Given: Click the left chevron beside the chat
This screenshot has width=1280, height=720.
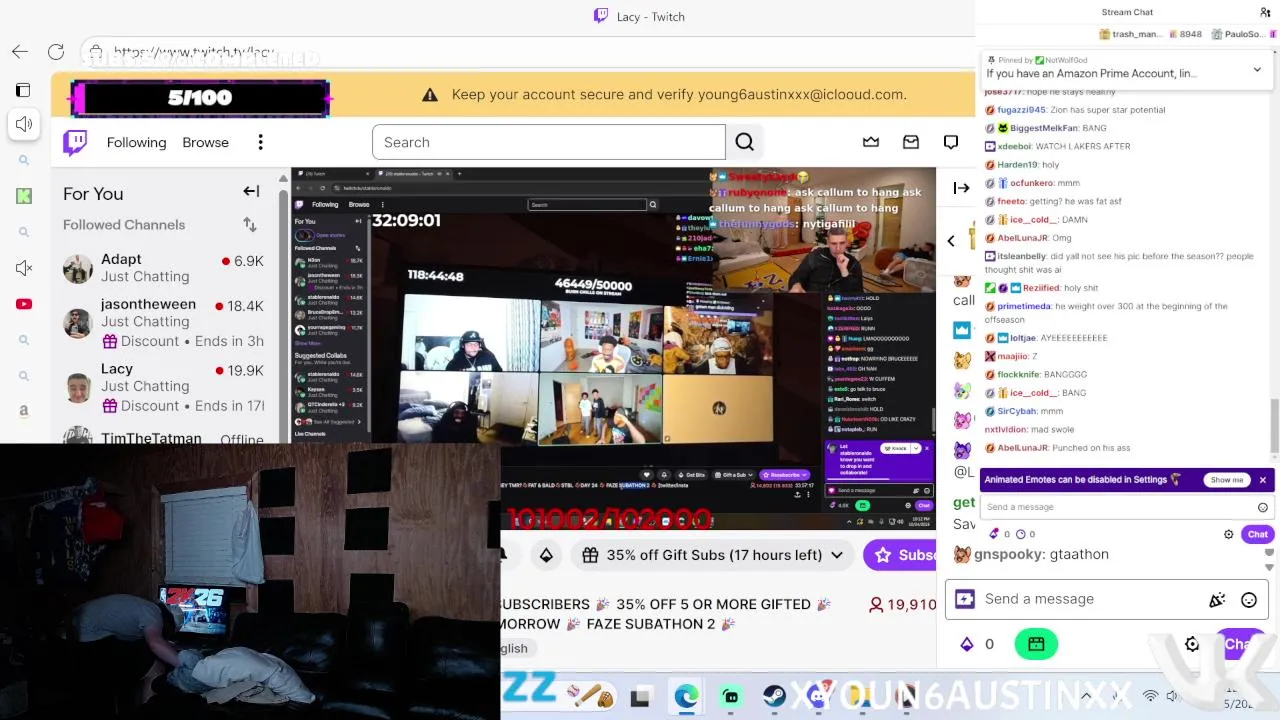Looking at the screenshot, I should click(x=951, y=241).
